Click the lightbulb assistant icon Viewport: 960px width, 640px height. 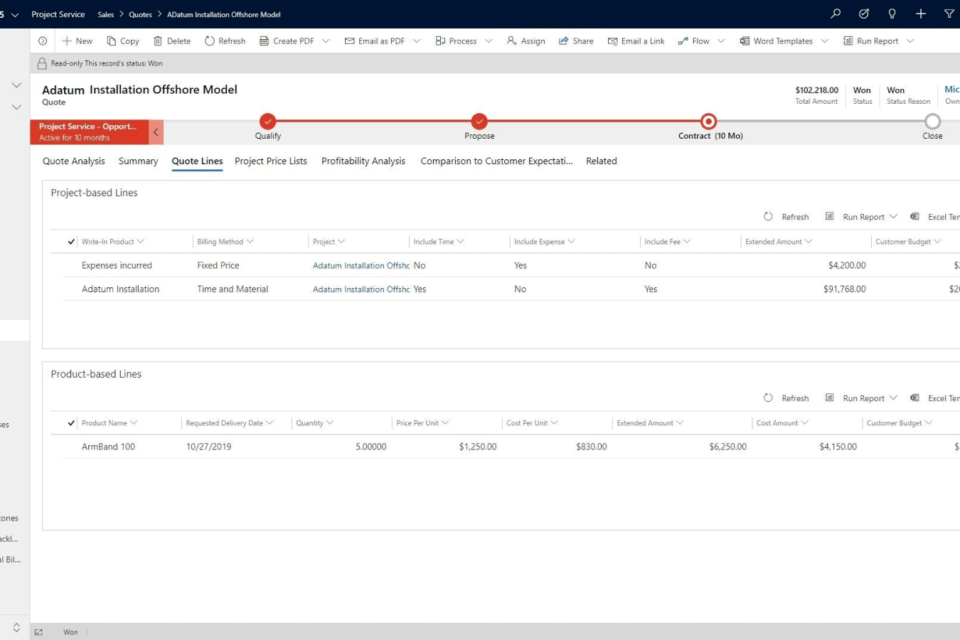[892, 14]
